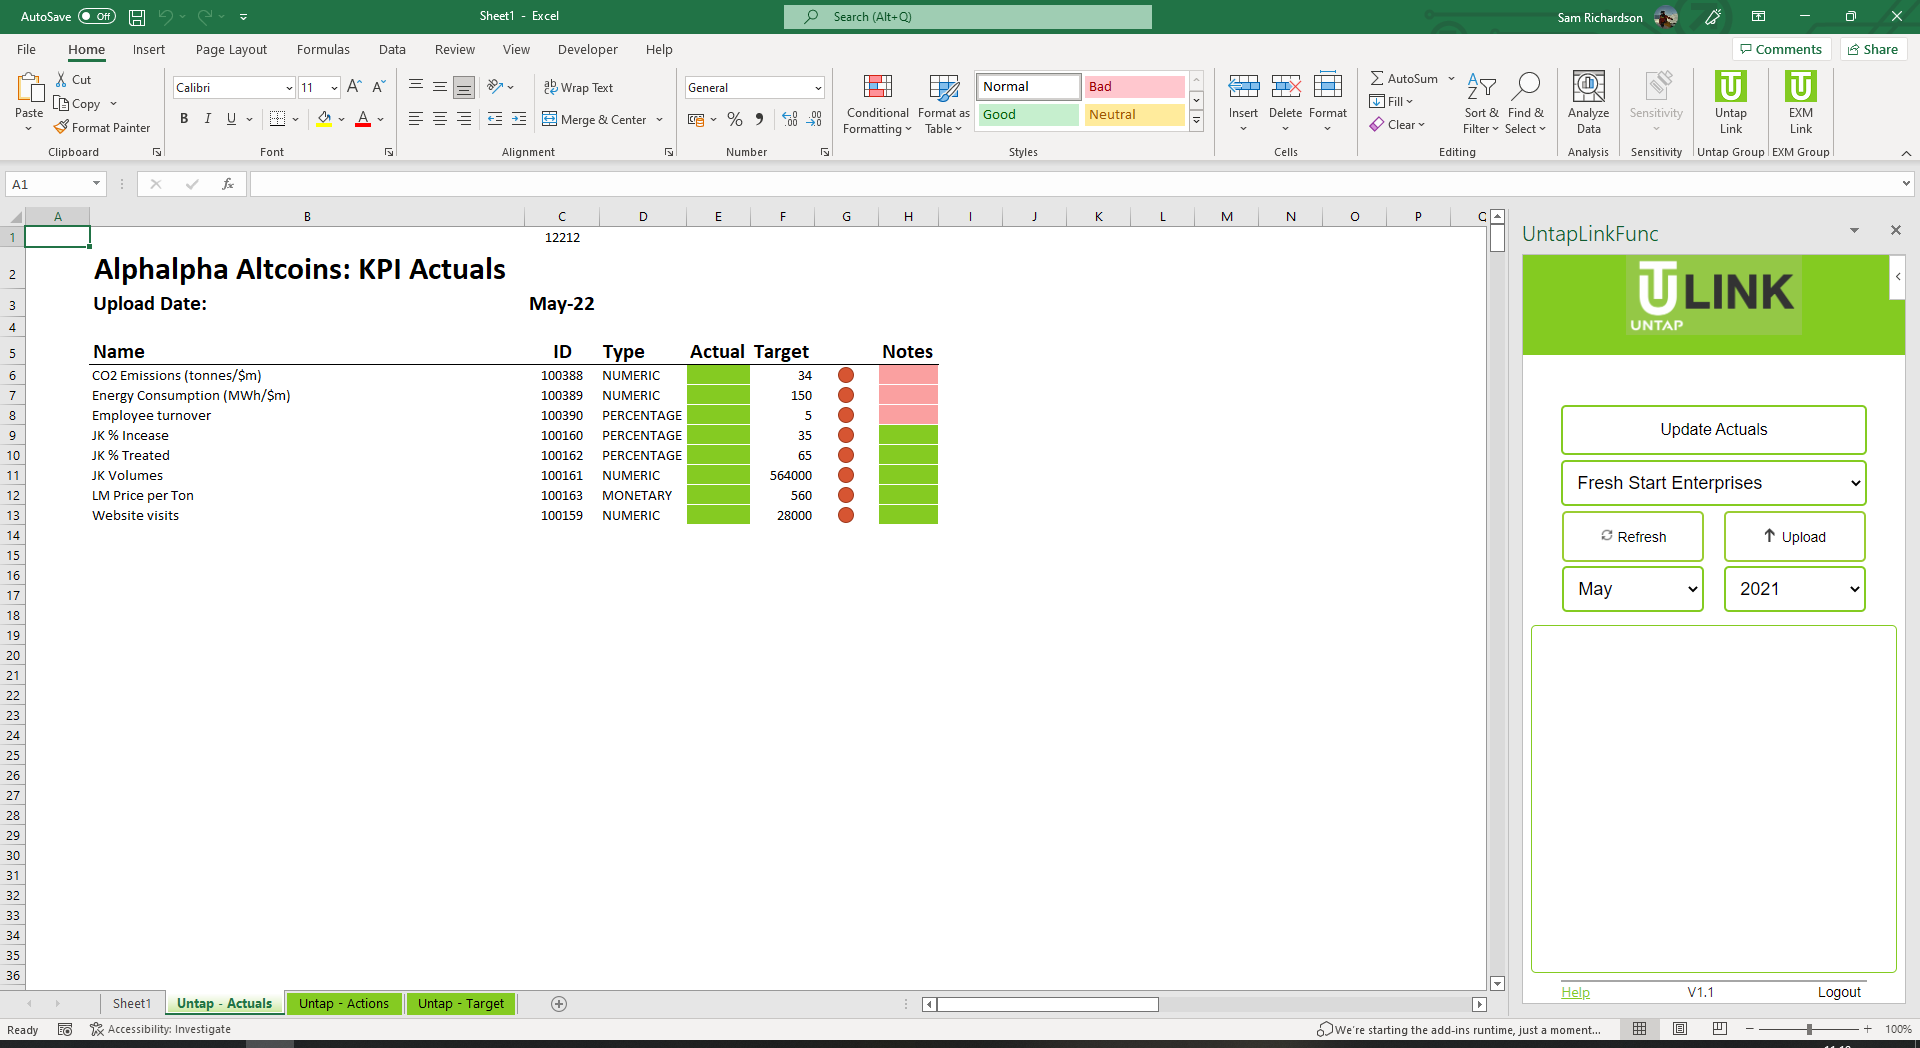The height and width of the screenshot is (1048, 1920).
Task: Open the Fill Color swatch dropdown
Action: click(x=342, y=120)
